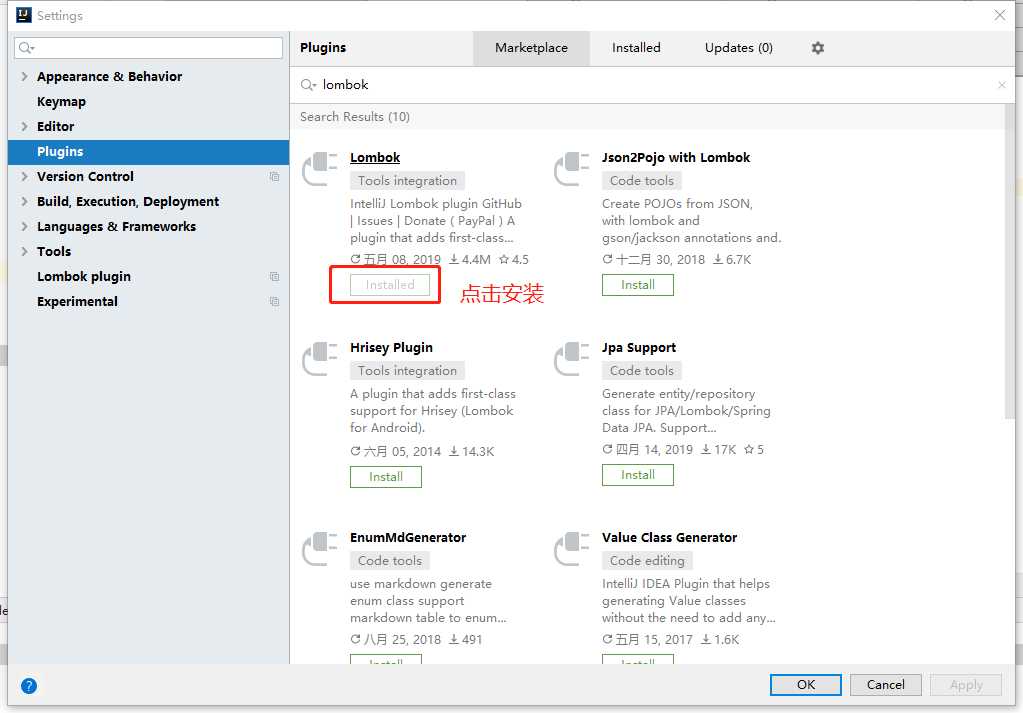
Task: Cancel the Settings dialog
Action: [885, 685]
